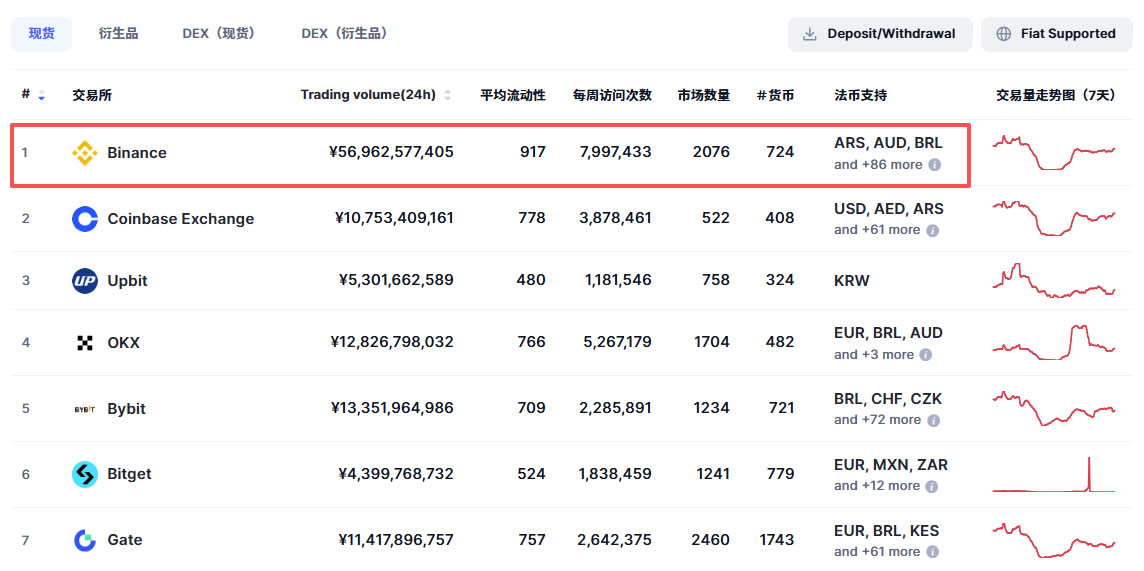The image size is (1144, 571).
Task: Switch to the DEX（现货）tab
Action: (221, 34)
